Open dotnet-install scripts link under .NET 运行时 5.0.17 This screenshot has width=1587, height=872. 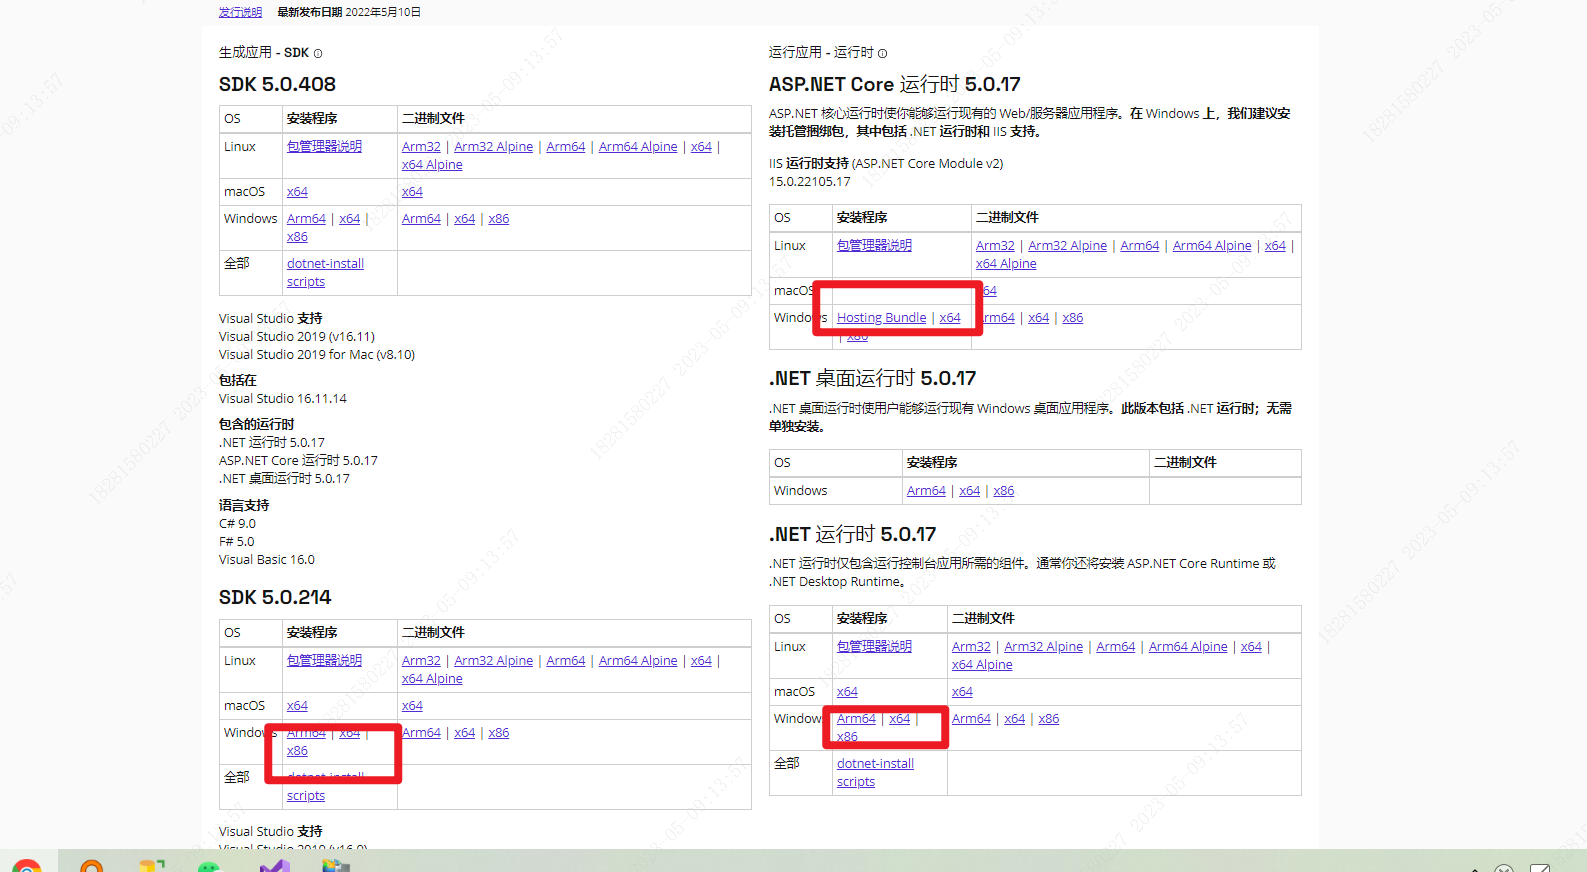[x=875, y=772]
